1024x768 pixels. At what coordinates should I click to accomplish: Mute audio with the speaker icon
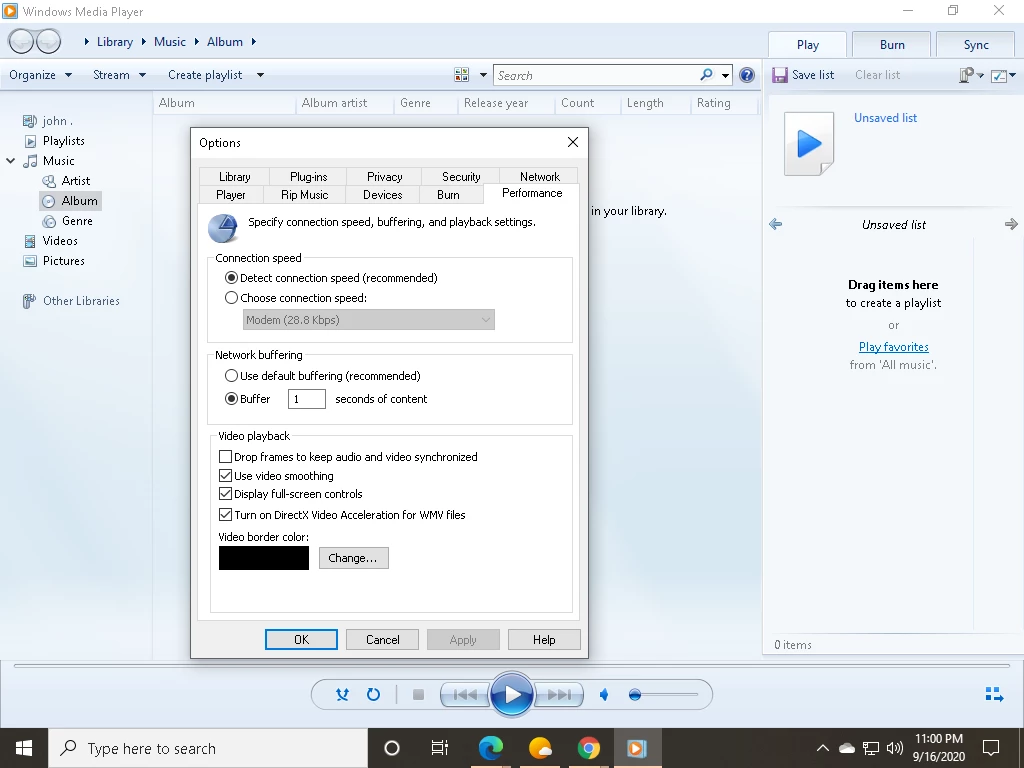[x=604, y=695]
